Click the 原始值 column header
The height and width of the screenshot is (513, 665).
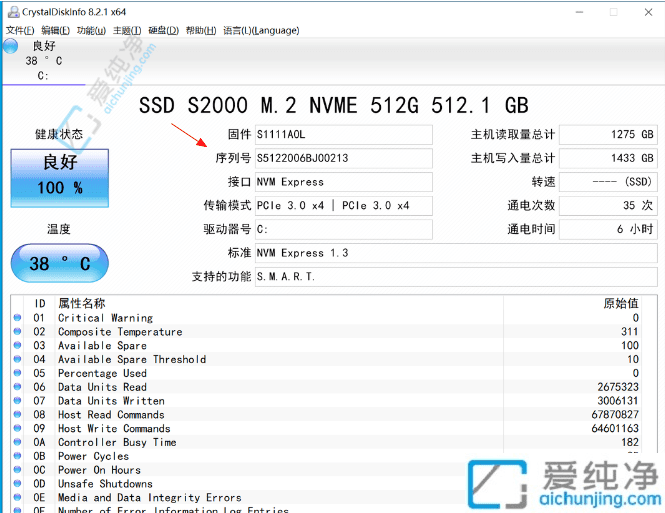621,304
